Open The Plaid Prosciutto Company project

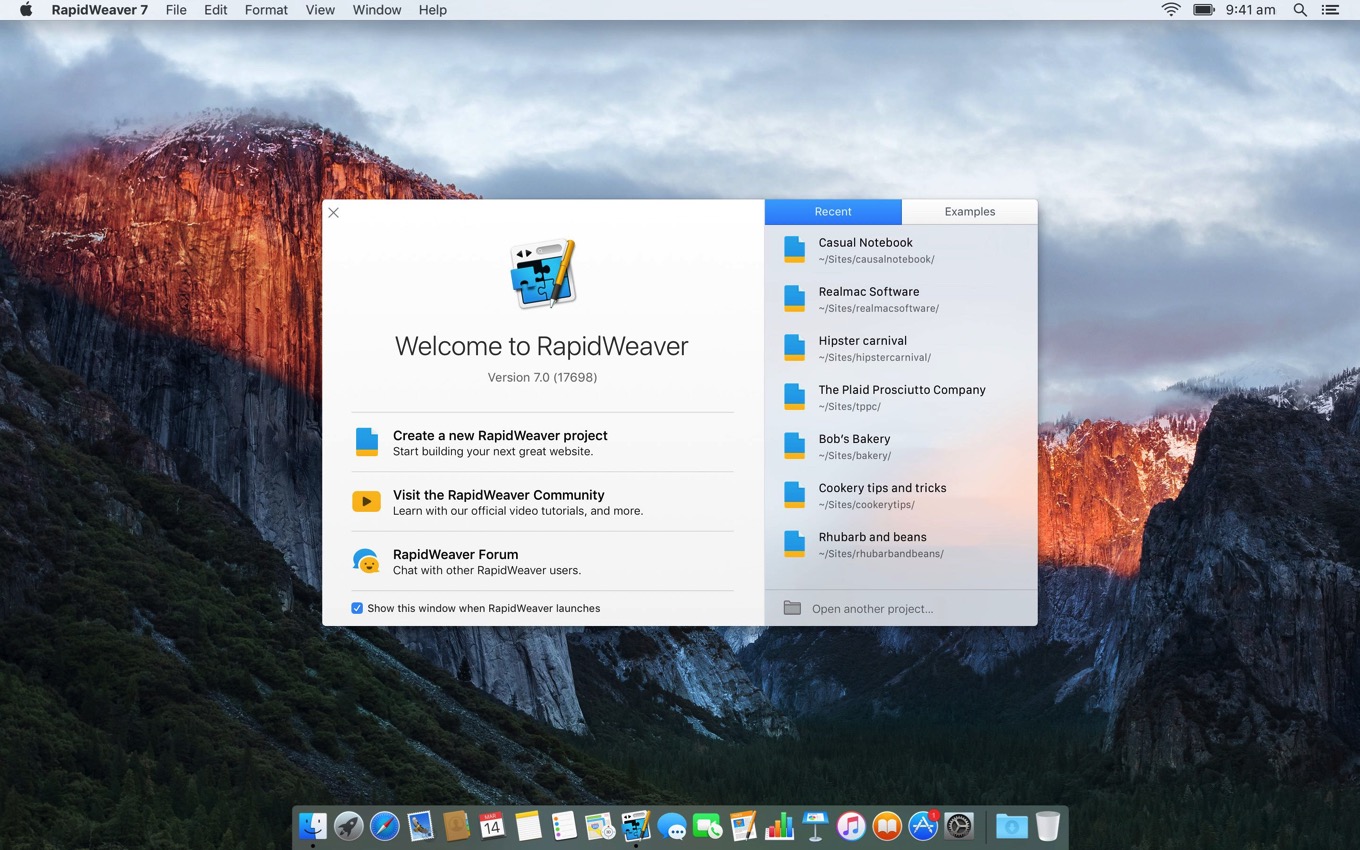[x=901, y=396]
